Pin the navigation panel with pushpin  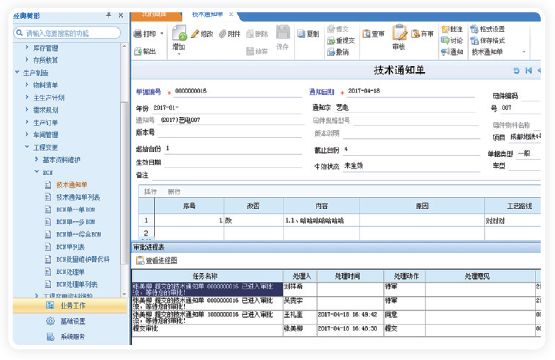109,15
